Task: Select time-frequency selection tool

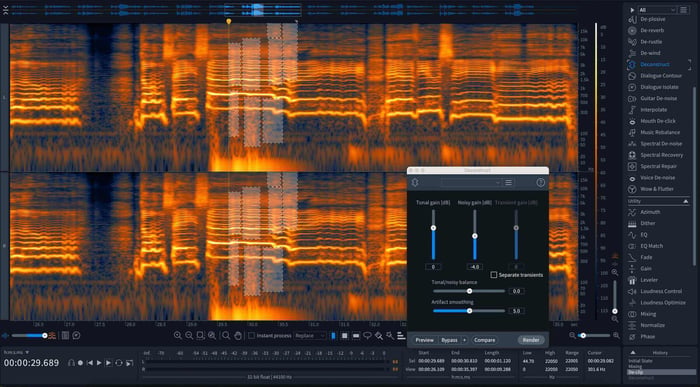Action: point(345,336)
